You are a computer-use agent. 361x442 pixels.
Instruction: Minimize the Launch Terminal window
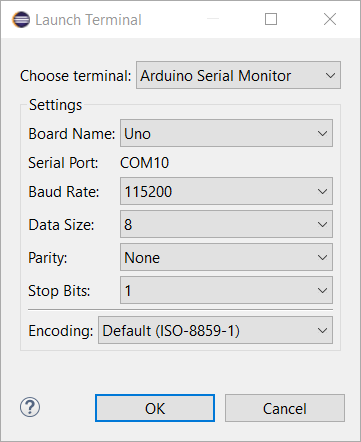click(x=213, y=19)
